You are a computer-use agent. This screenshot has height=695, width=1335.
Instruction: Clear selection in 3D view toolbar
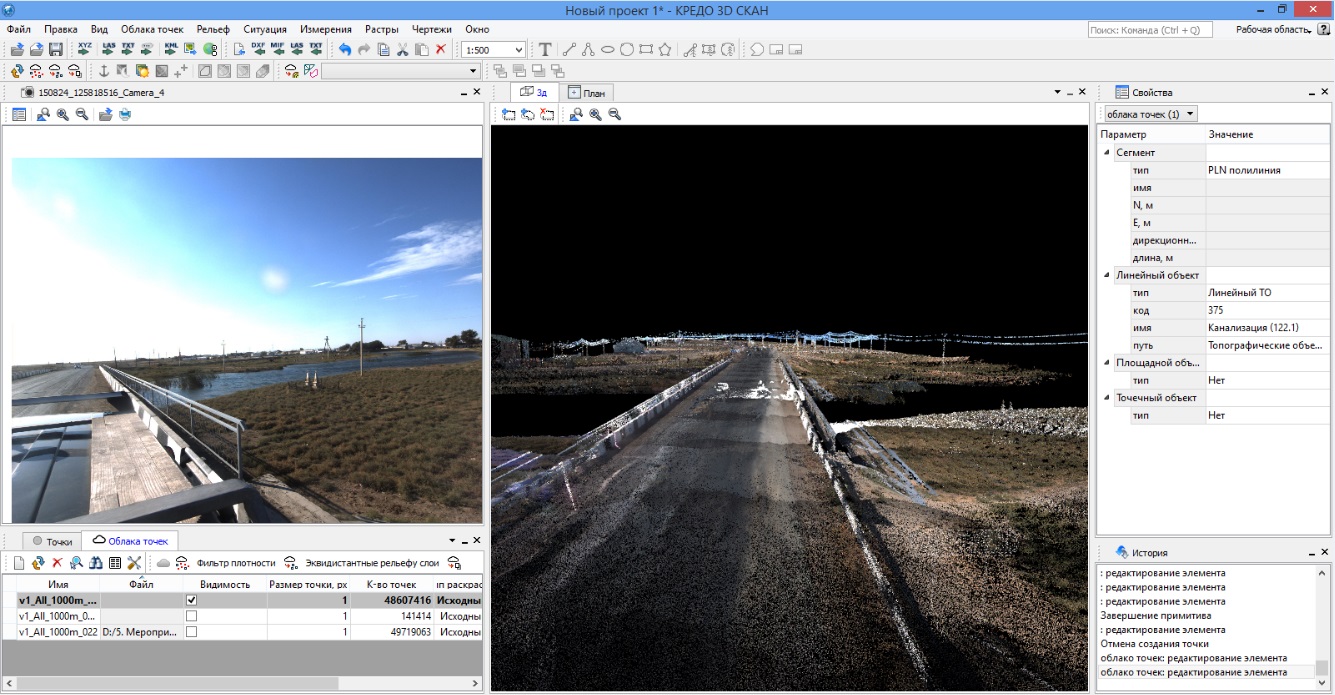(547, 115)
